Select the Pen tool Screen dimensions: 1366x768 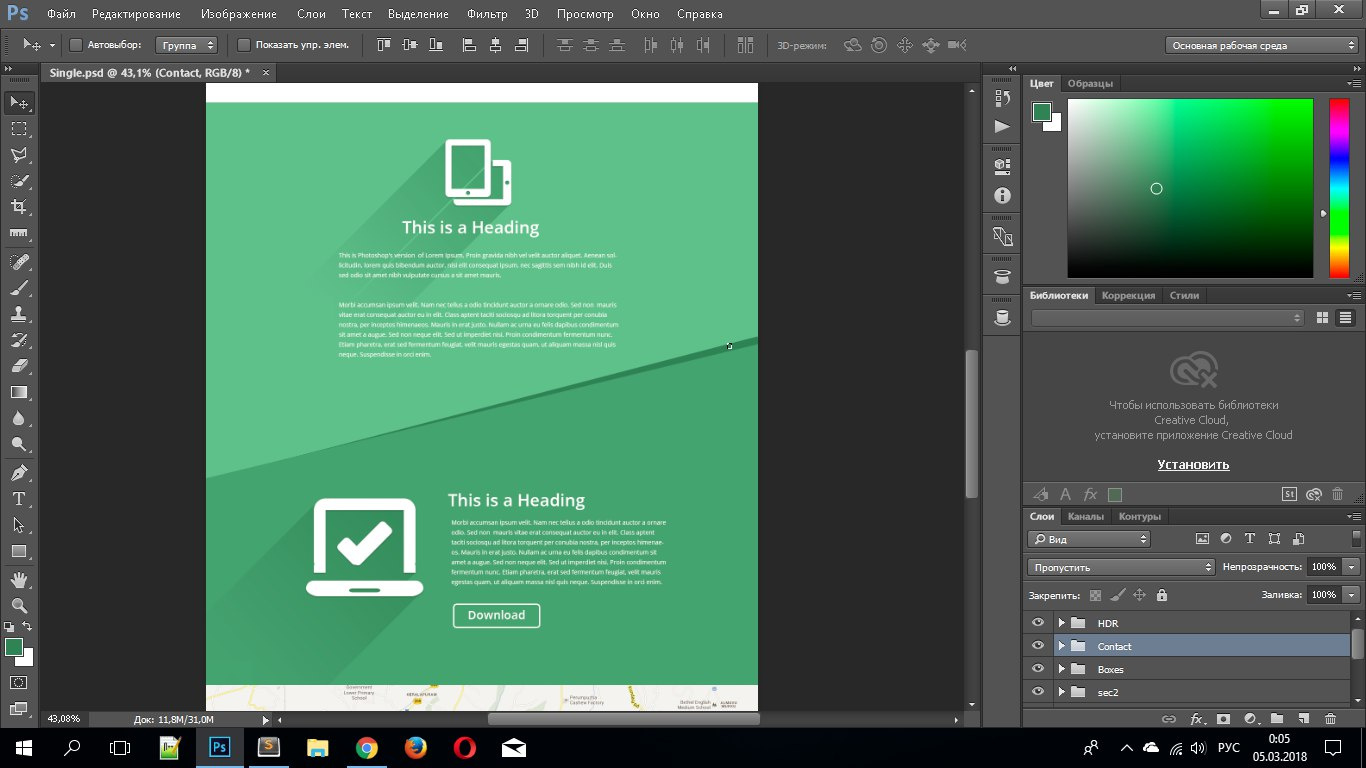(19, 473)
